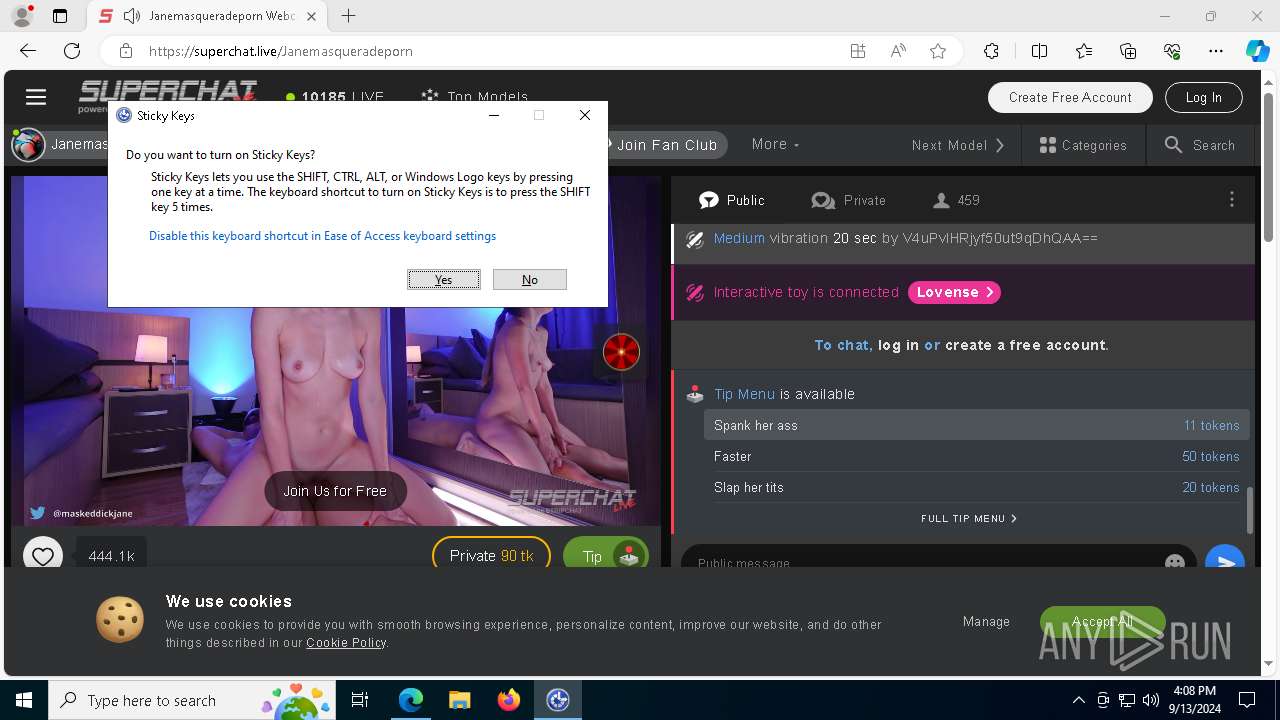Open the emoji picker in chat
Viewport: 1280px width, 720px height.
[x=1175, y=562]
